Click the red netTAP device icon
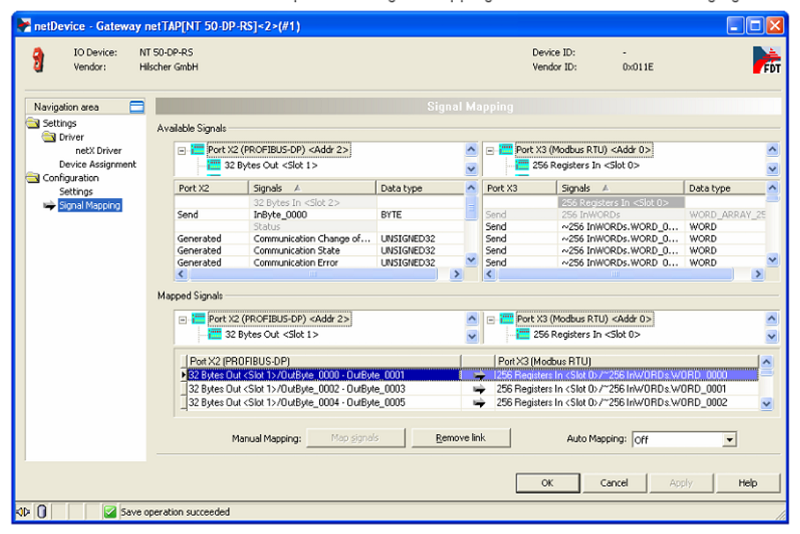 click(38, 59)
